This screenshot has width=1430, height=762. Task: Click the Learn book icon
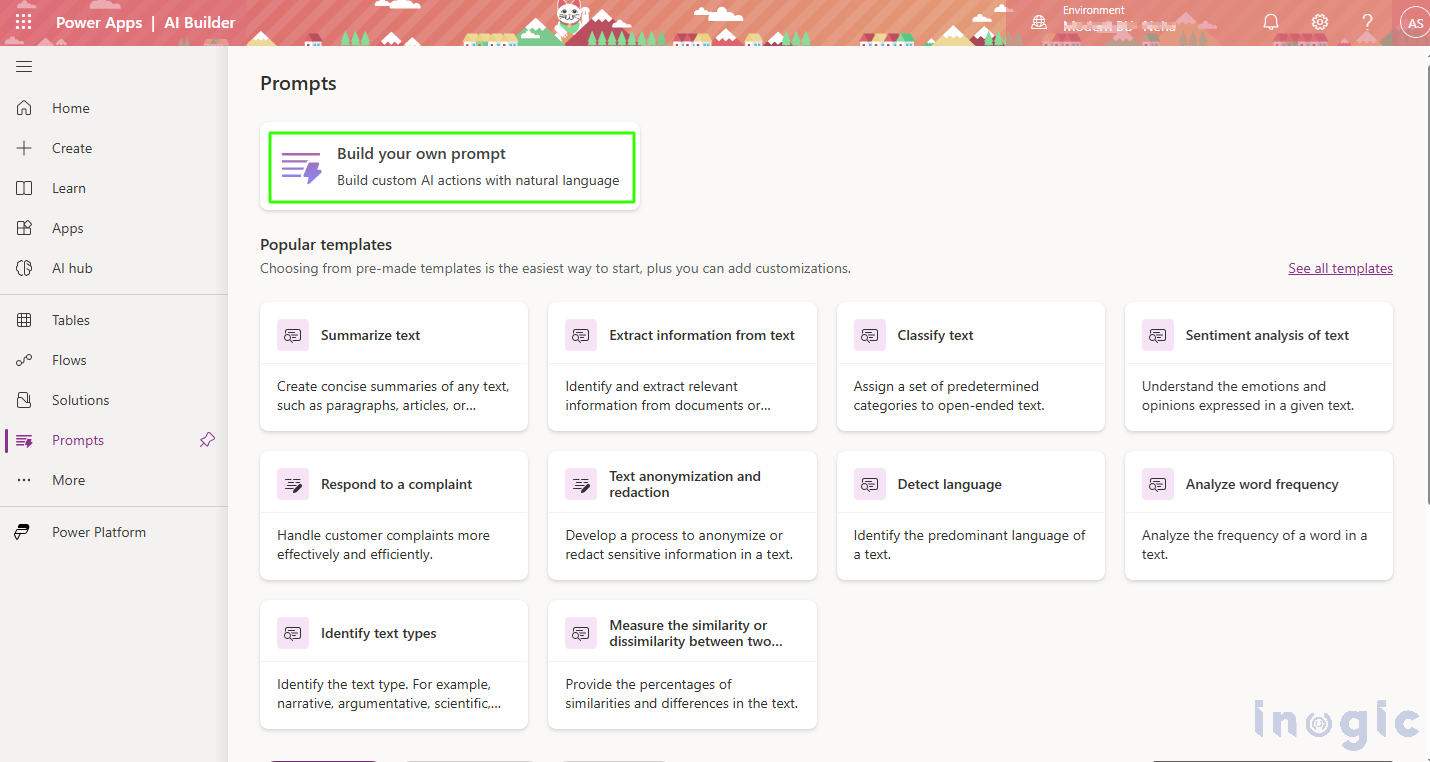[x=24, y=188]
